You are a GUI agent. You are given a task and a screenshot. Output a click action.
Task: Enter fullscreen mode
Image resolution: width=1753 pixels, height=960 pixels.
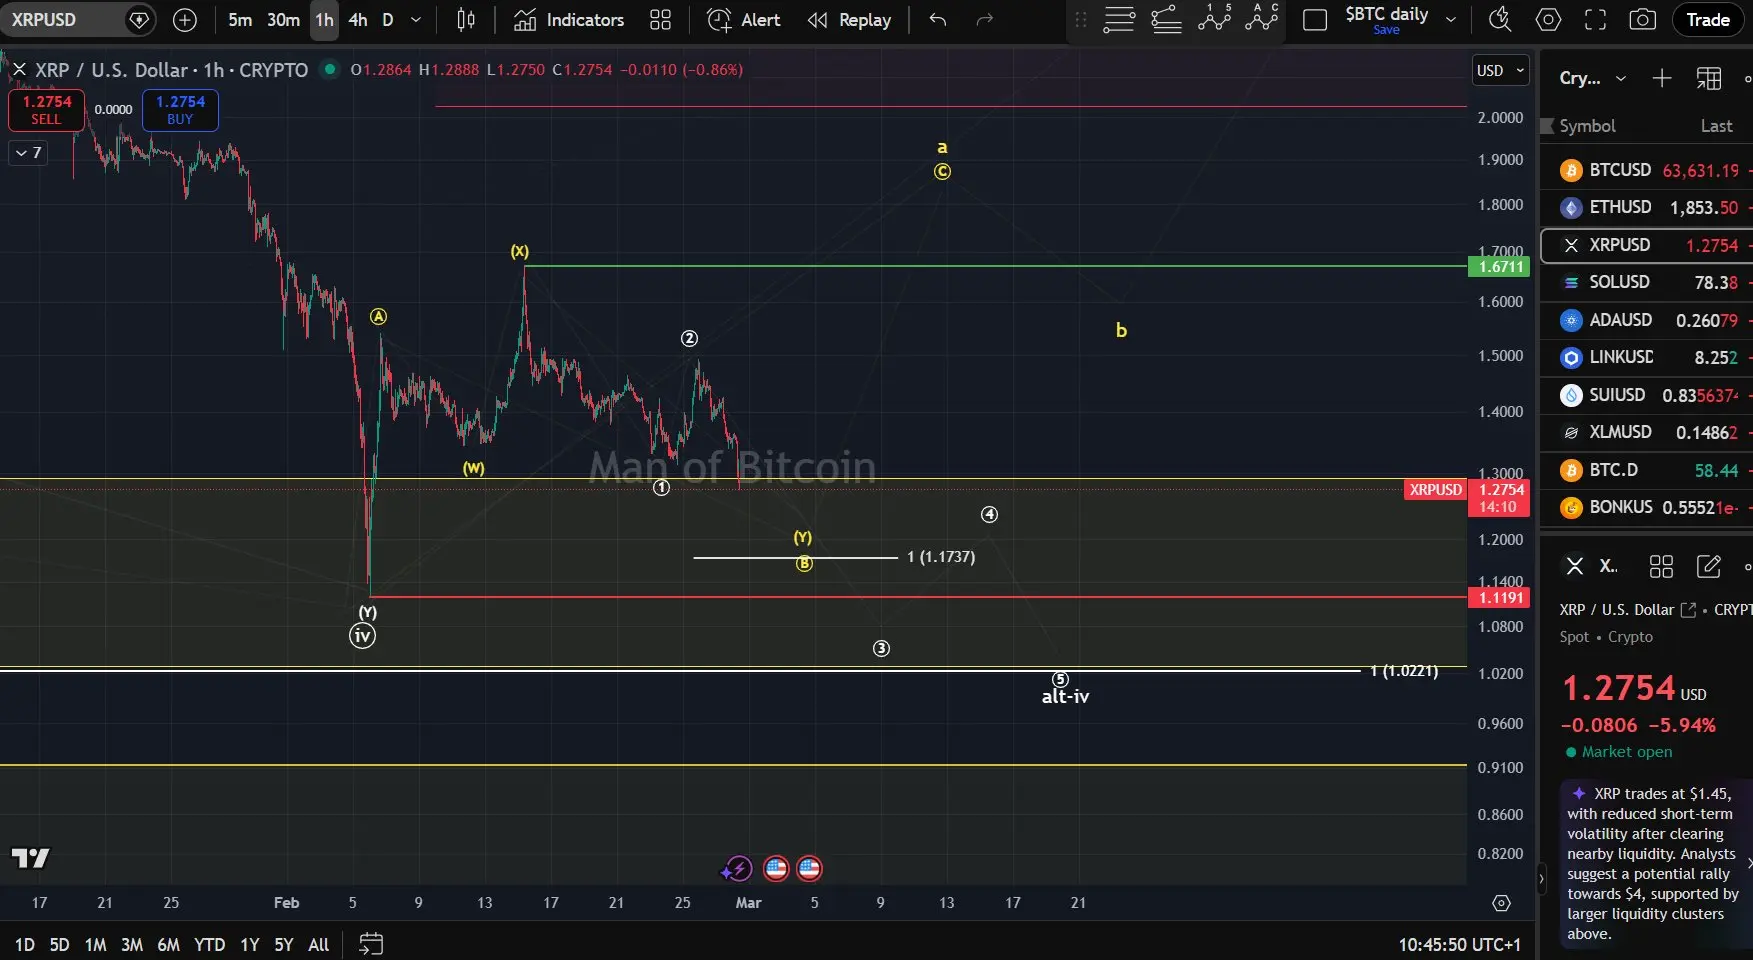[x=1596, y=19]
